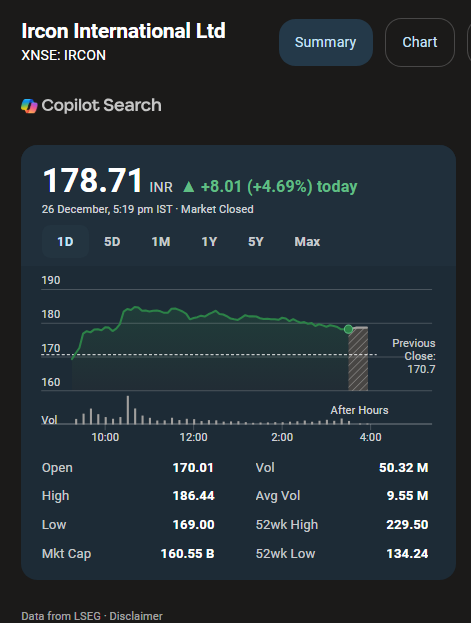The image size is (471, 623).
Task: Open the Summary tab
Action: click(326, 42)
